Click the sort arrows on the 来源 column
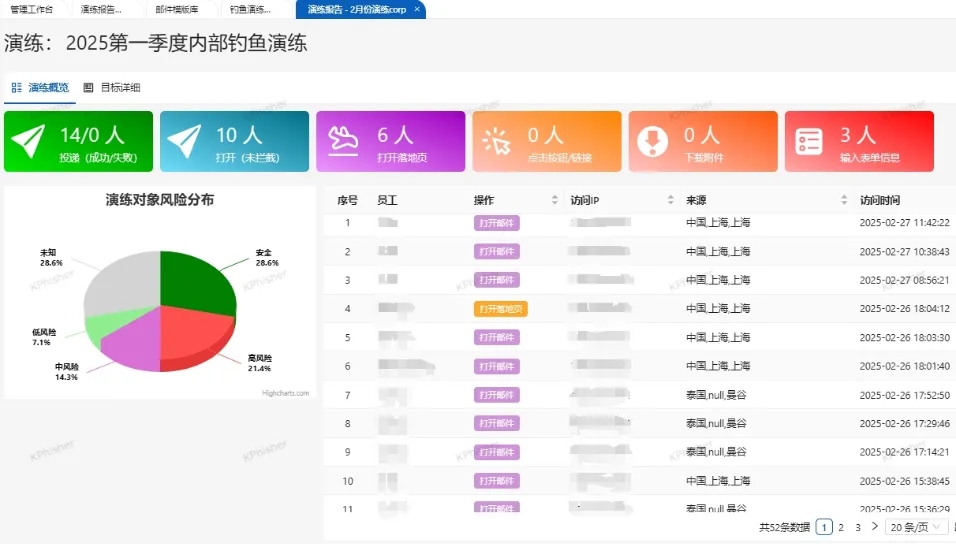The height and width of the screenshot is (544, 956). pos(842,200)
